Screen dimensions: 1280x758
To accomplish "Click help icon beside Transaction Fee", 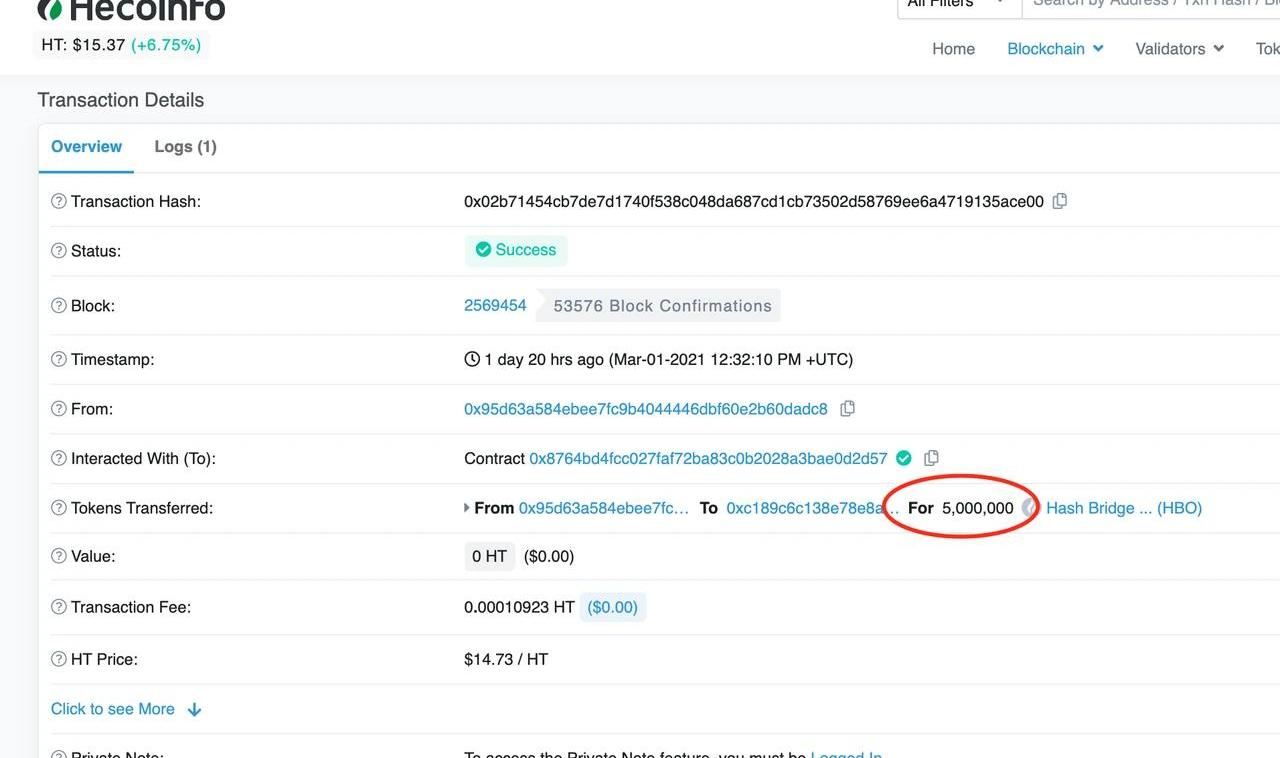I will pyautogui.click(x=59, y=608).
